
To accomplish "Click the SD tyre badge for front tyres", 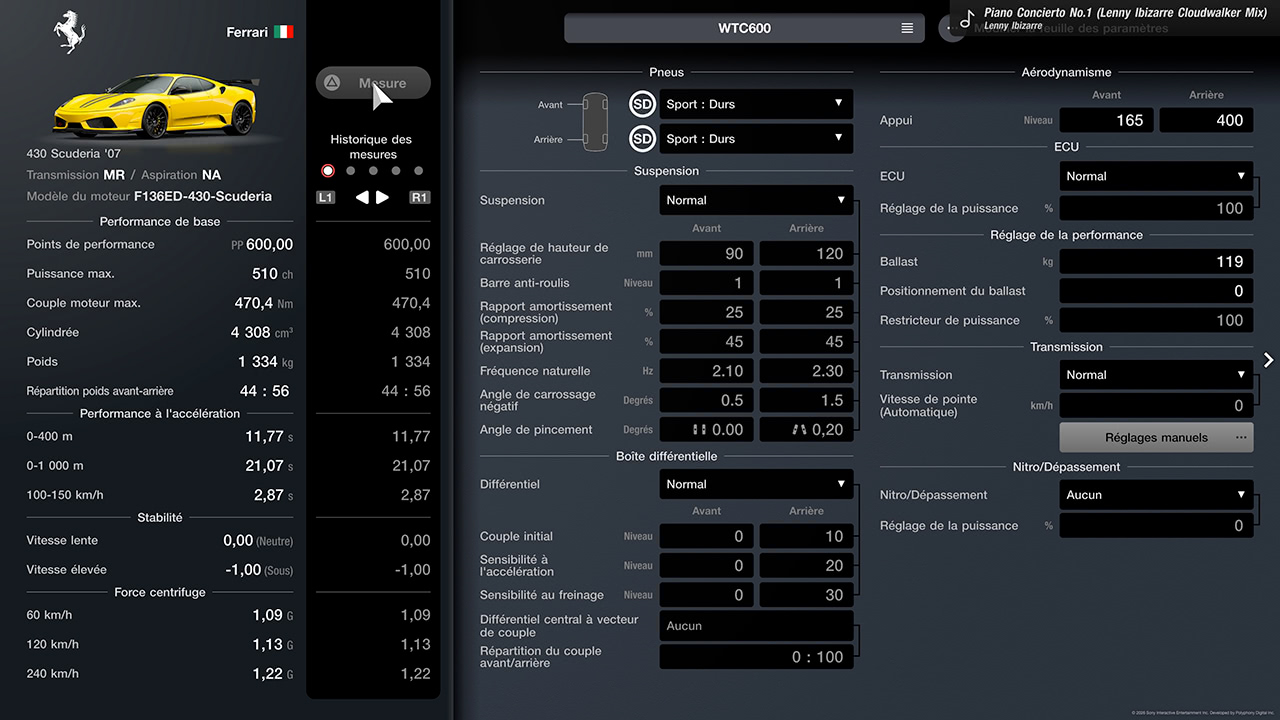I will (x=642, y=104).
